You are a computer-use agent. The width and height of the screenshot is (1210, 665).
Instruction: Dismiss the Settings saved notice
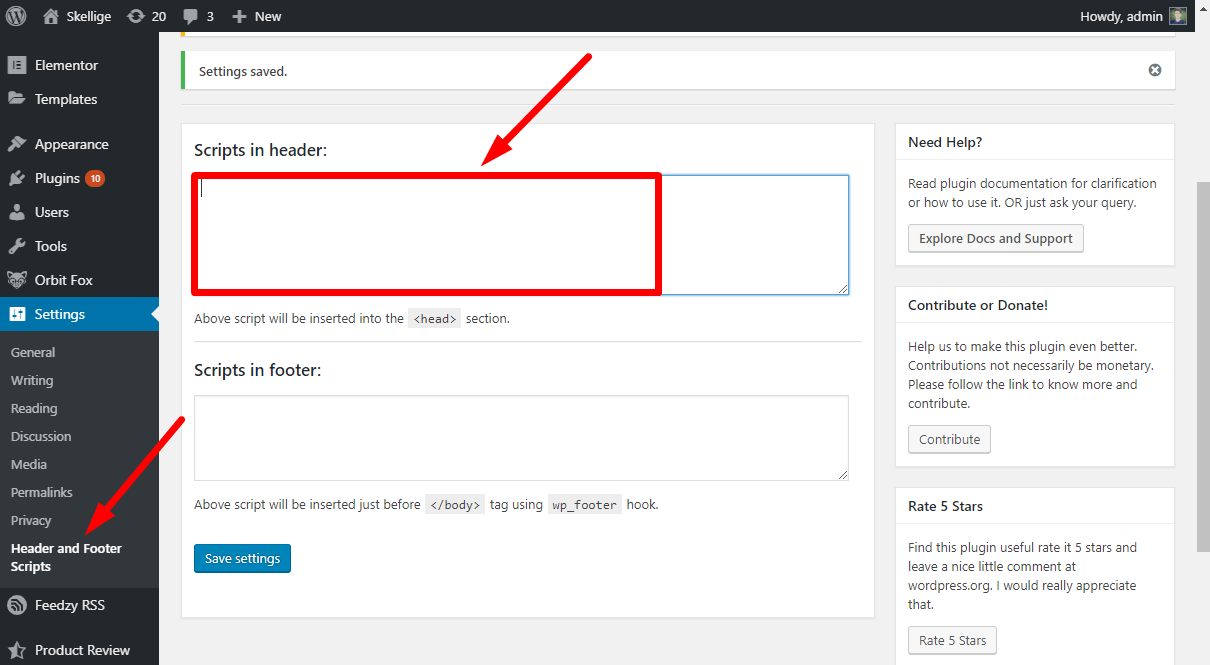1155,70
